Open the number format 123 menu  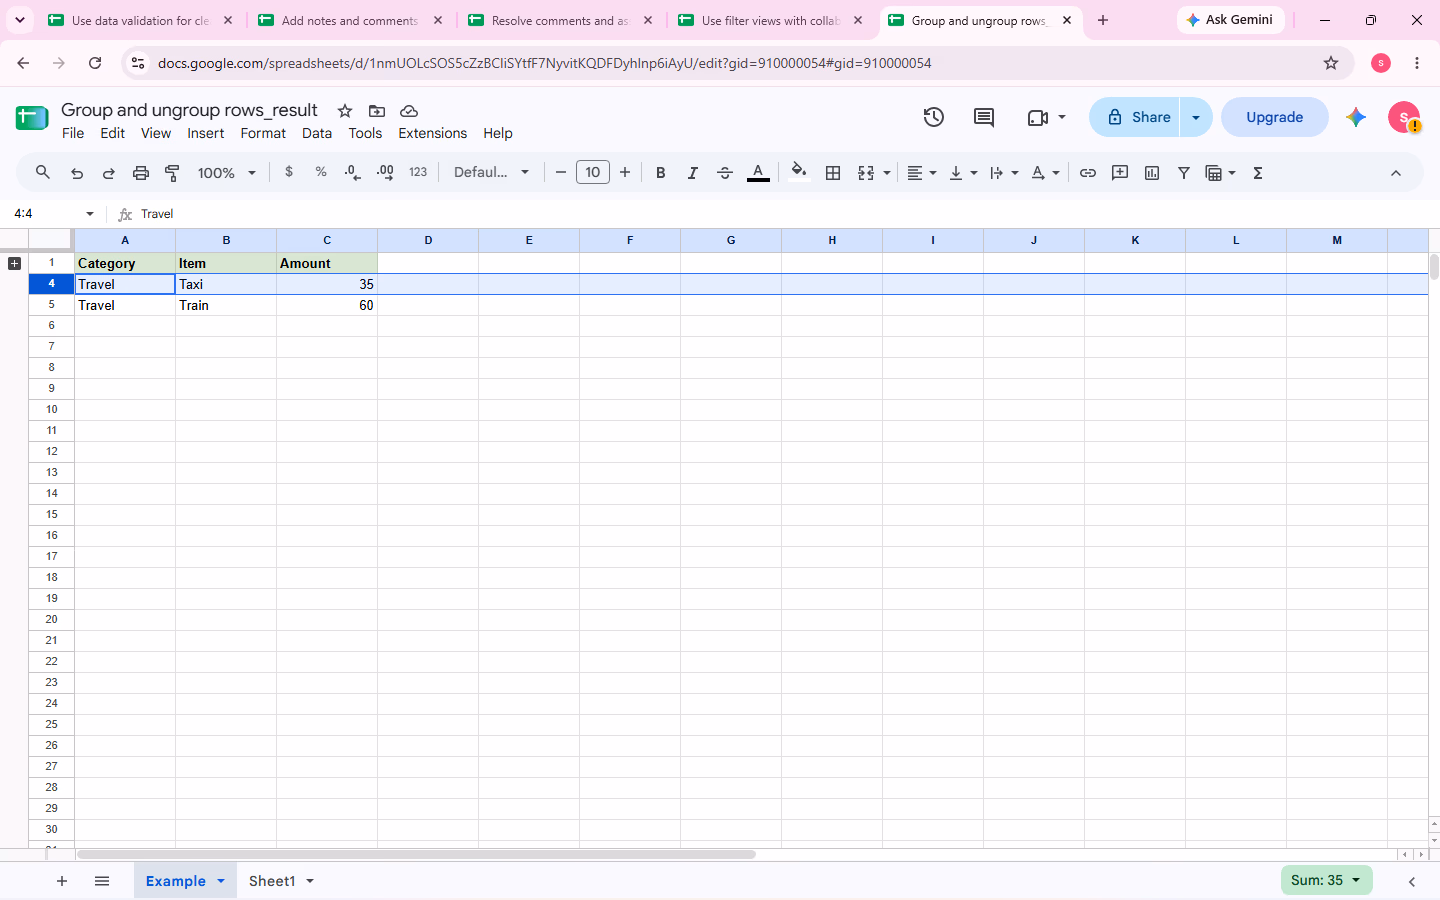(x=418, y=172)
